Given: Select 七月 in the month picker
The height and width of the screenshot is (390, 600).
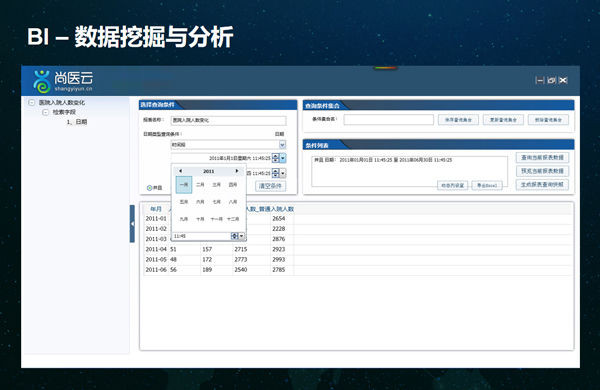Looking at the screenshot, I should click(217, 202).
